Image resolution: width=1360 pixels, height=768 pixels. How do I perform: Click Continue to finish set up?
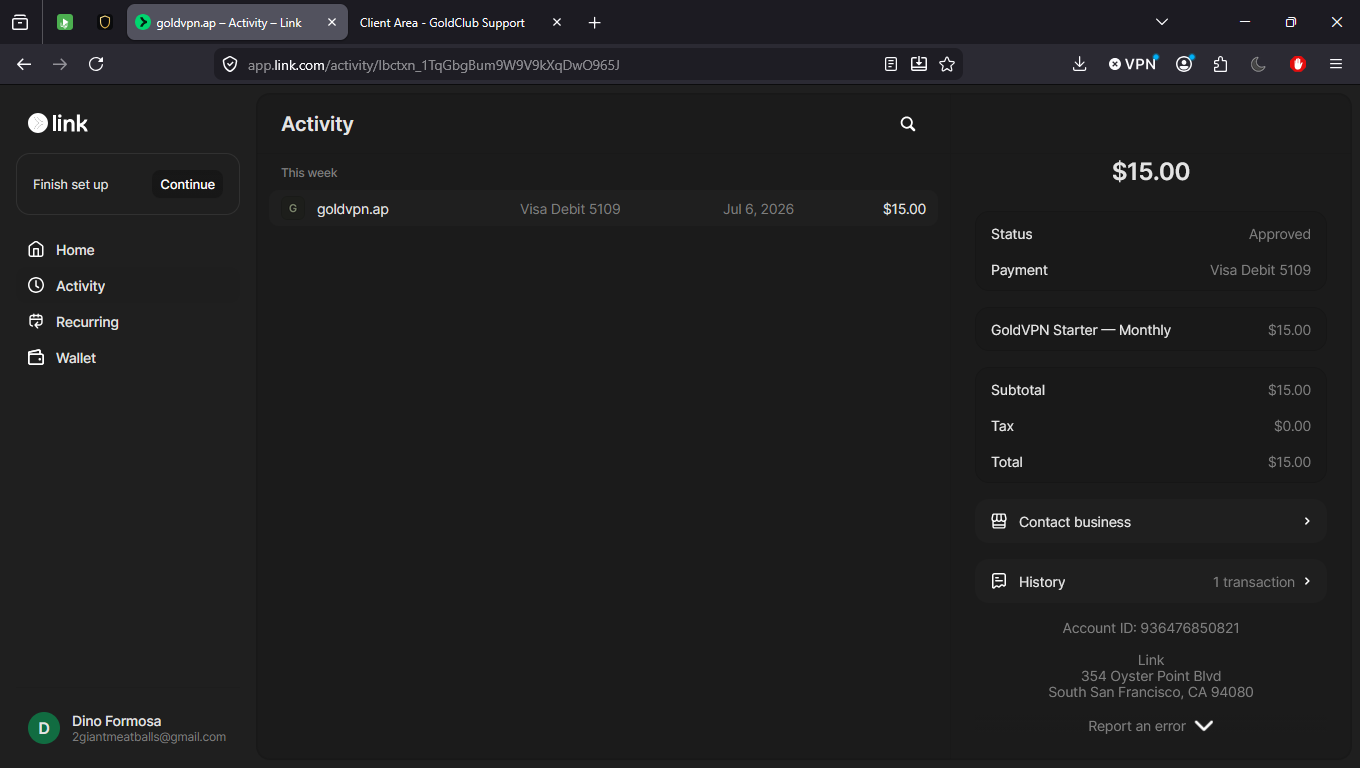coord(188,184)
